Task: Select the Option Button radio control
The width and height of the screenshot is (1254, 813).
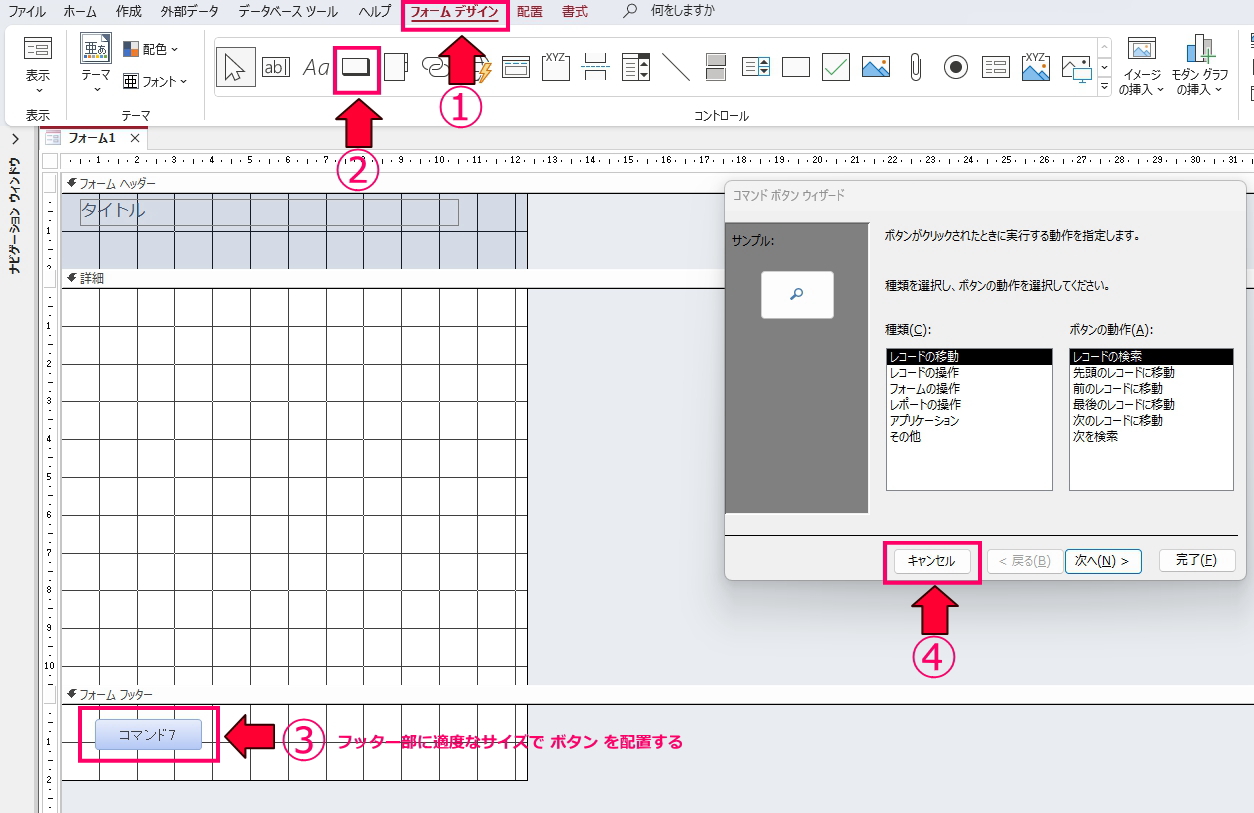Action: coord(956,67)
